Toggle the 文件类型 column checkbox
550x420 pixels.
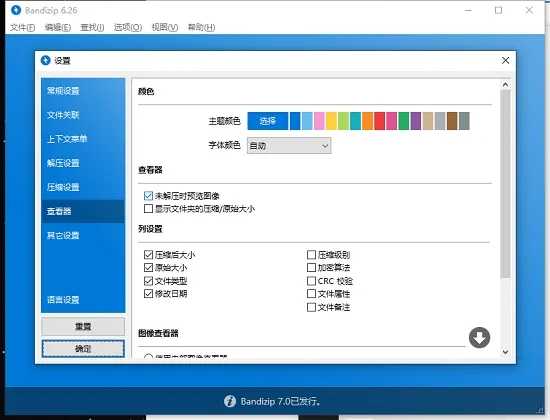click(148, 281)
